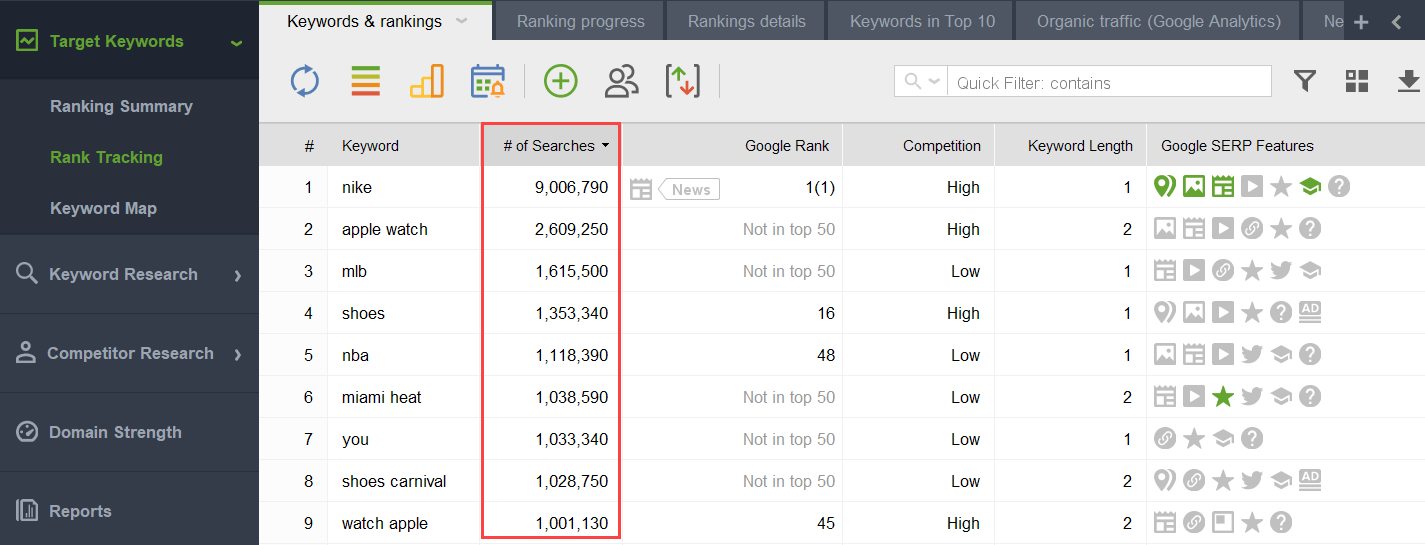This screenshot has width=1425, height=545.
Task: Click the # of Searches sort arrow
Action: click(x=605, y=146)
